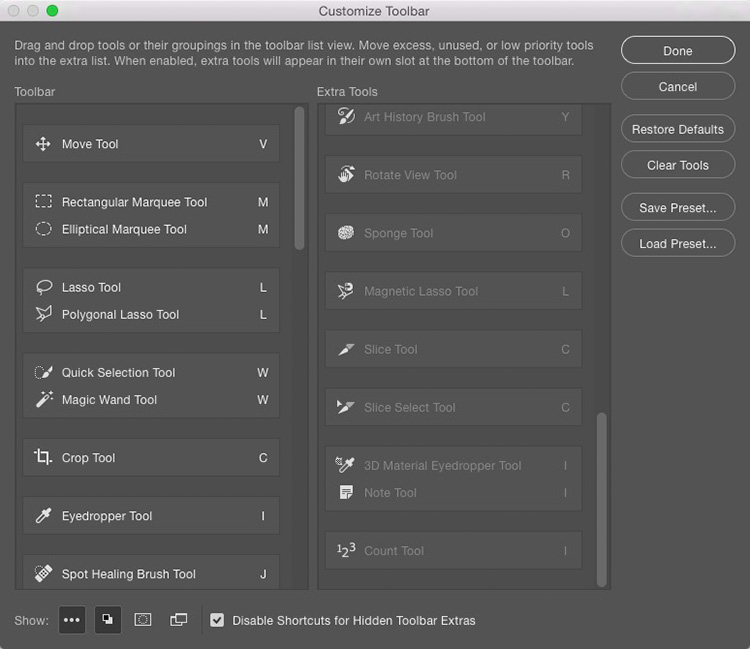This screenshot has width=750, height=649.
Task: Toggle foreground/background colors show button
Action: pos(107,620)
